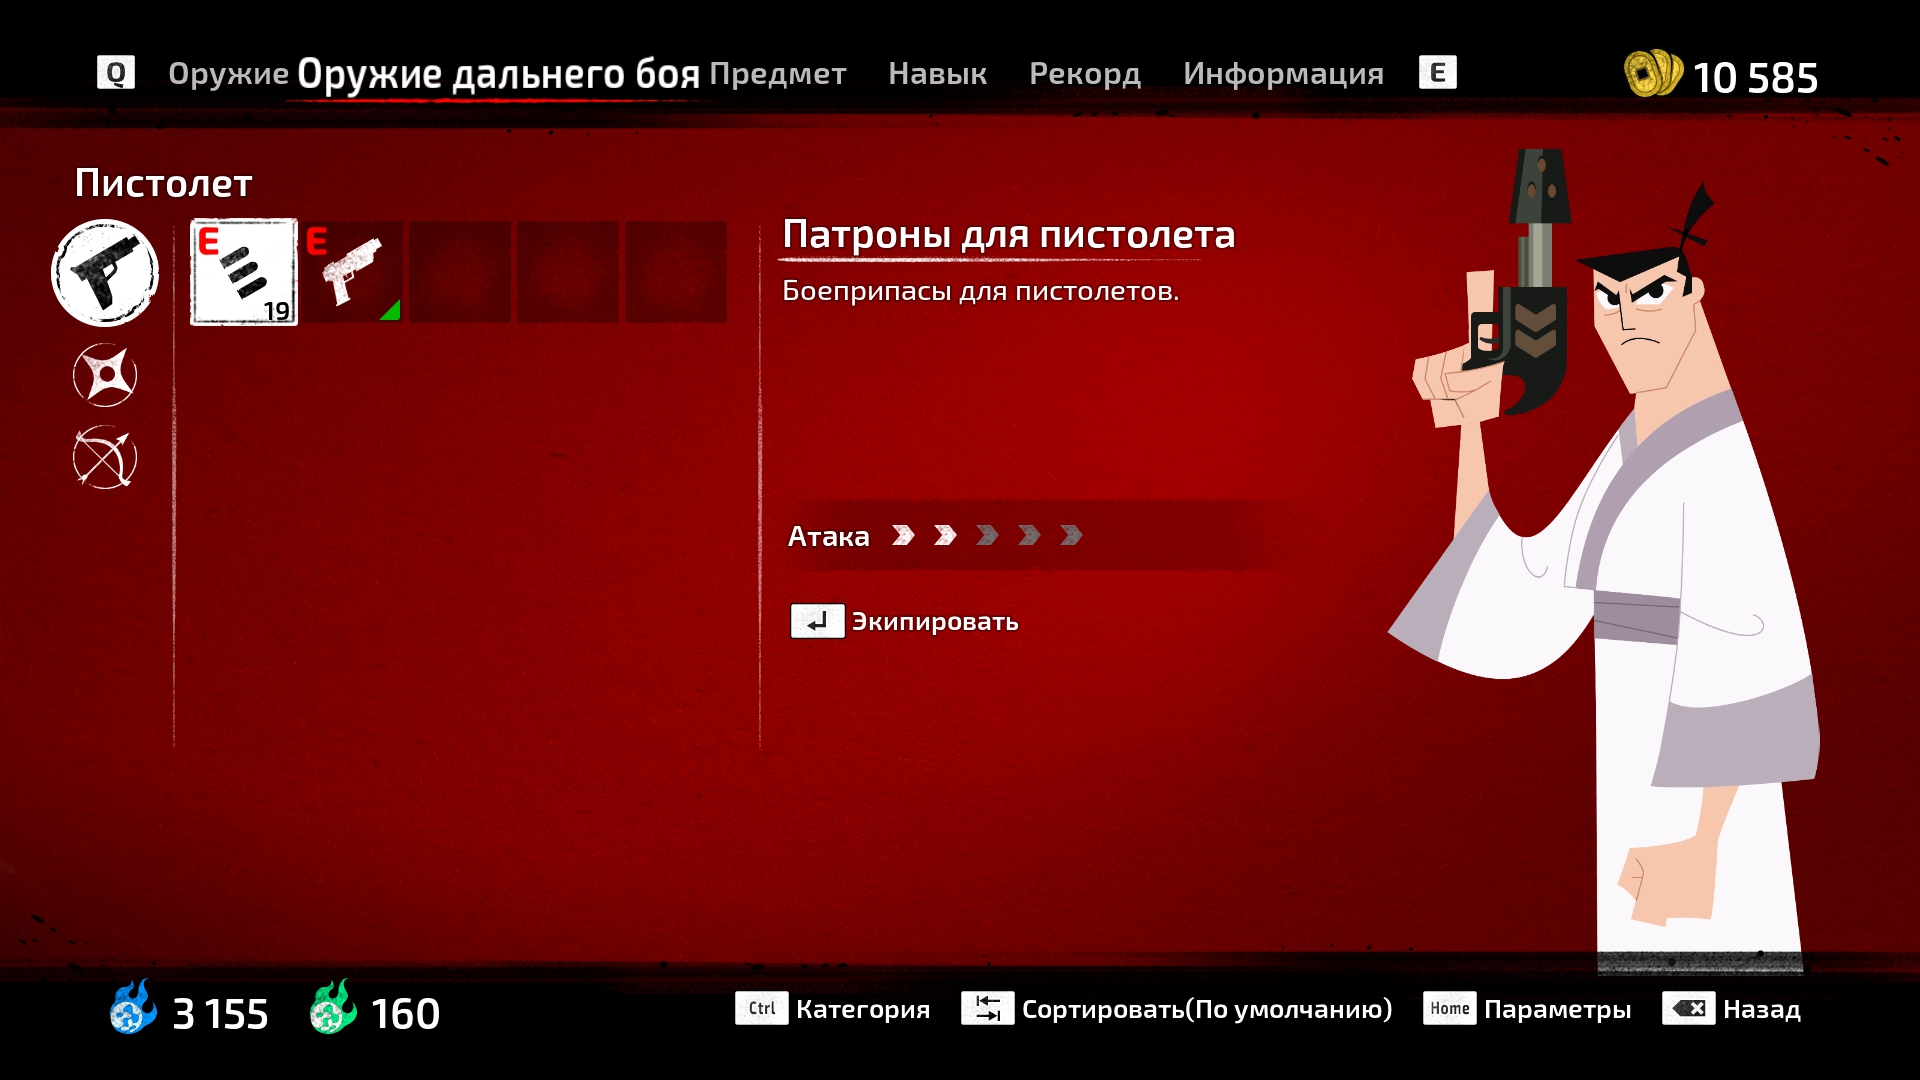Switch to the Предмет tab
Viewport: 1920px width, 1080px height.
pyautogui.click(x=777, y=74)
